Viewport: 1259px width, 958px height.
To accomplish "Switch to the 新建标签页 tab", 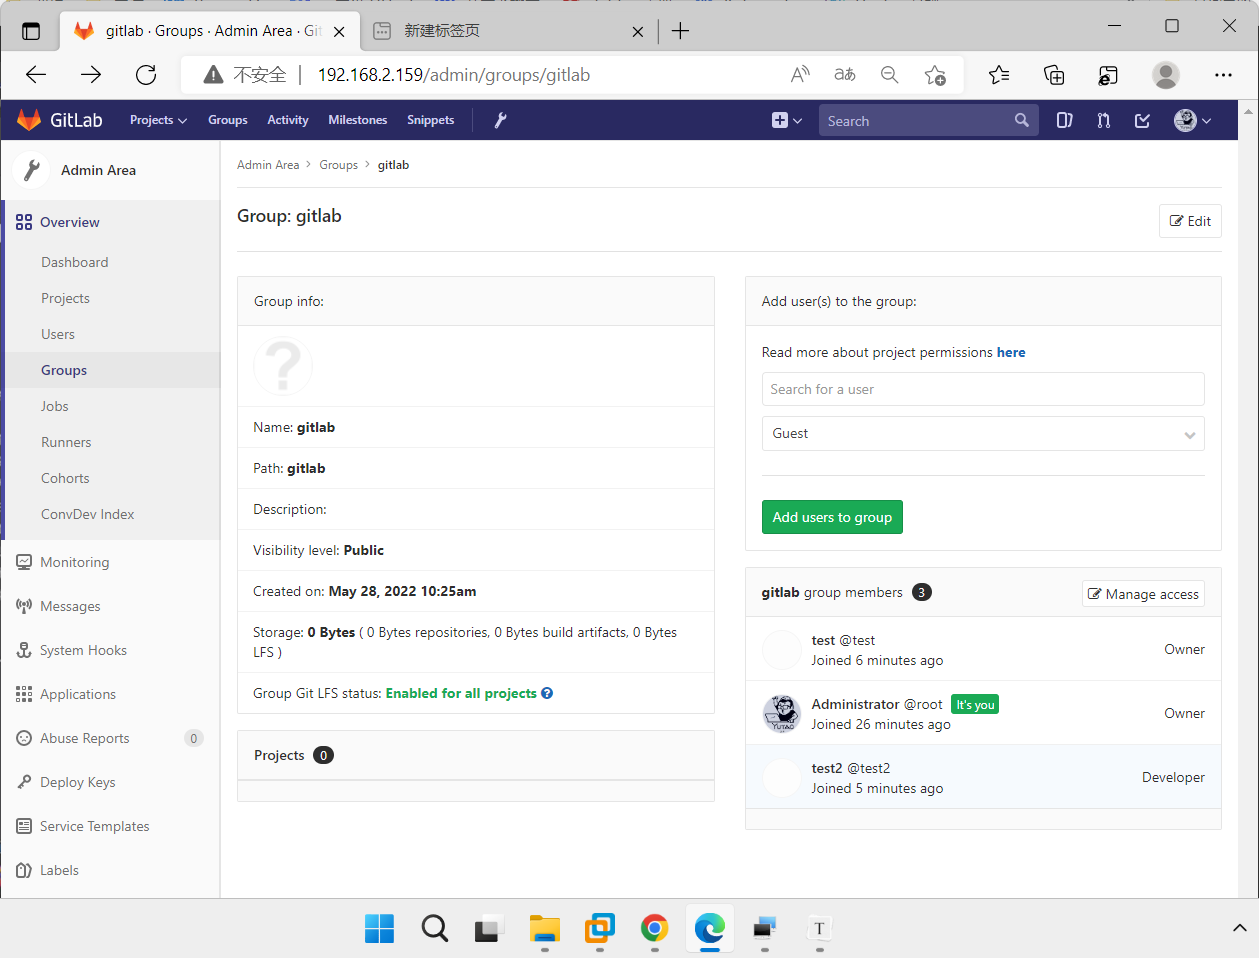I will tap(508, 31).
